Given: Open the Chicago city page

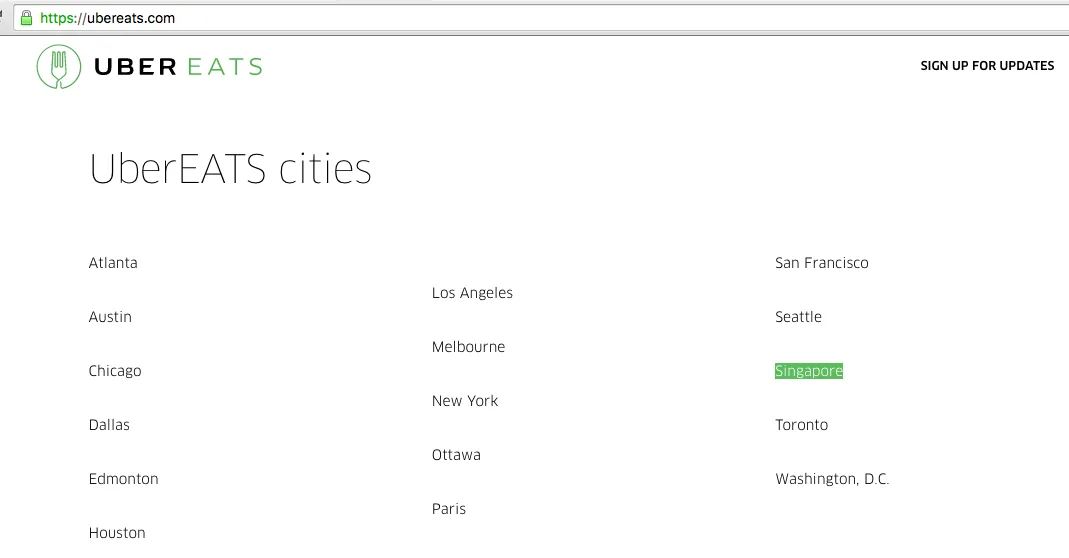Looking at the screenshot, I should click(115, 371).
